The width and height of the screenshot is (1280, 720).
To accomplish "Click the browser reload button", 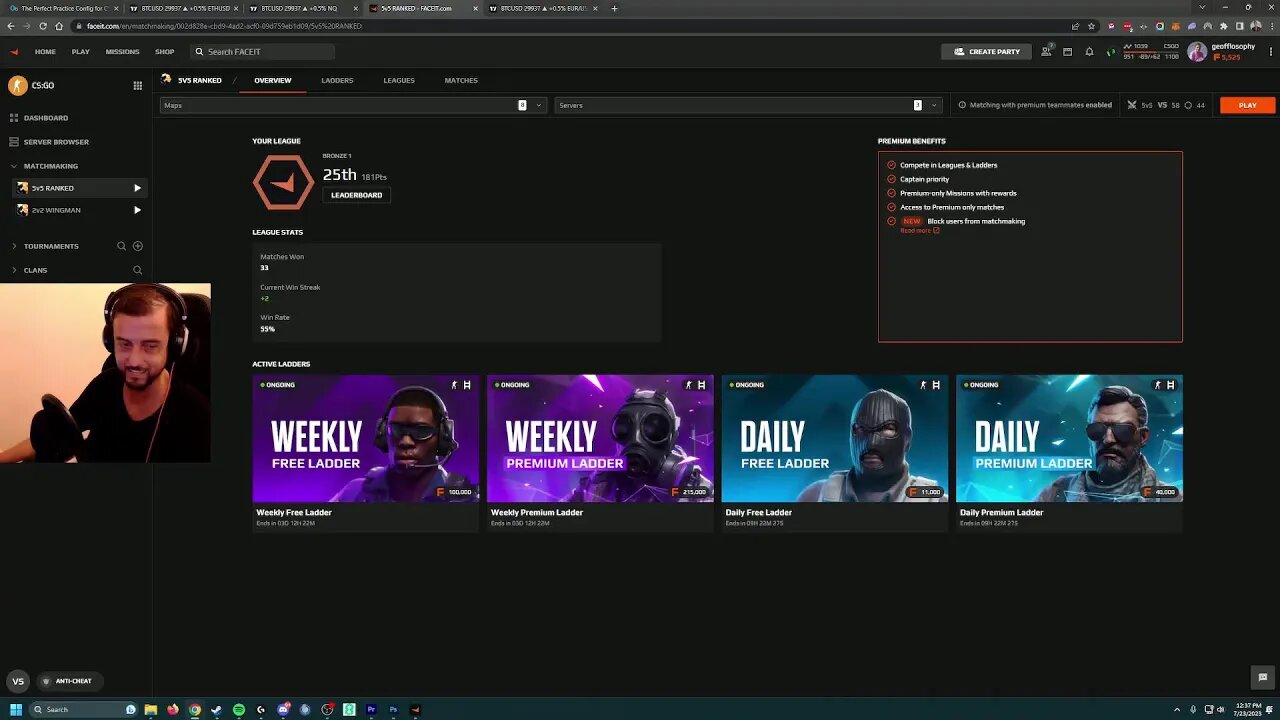I will pyautogui.click(x=41, y=26).
